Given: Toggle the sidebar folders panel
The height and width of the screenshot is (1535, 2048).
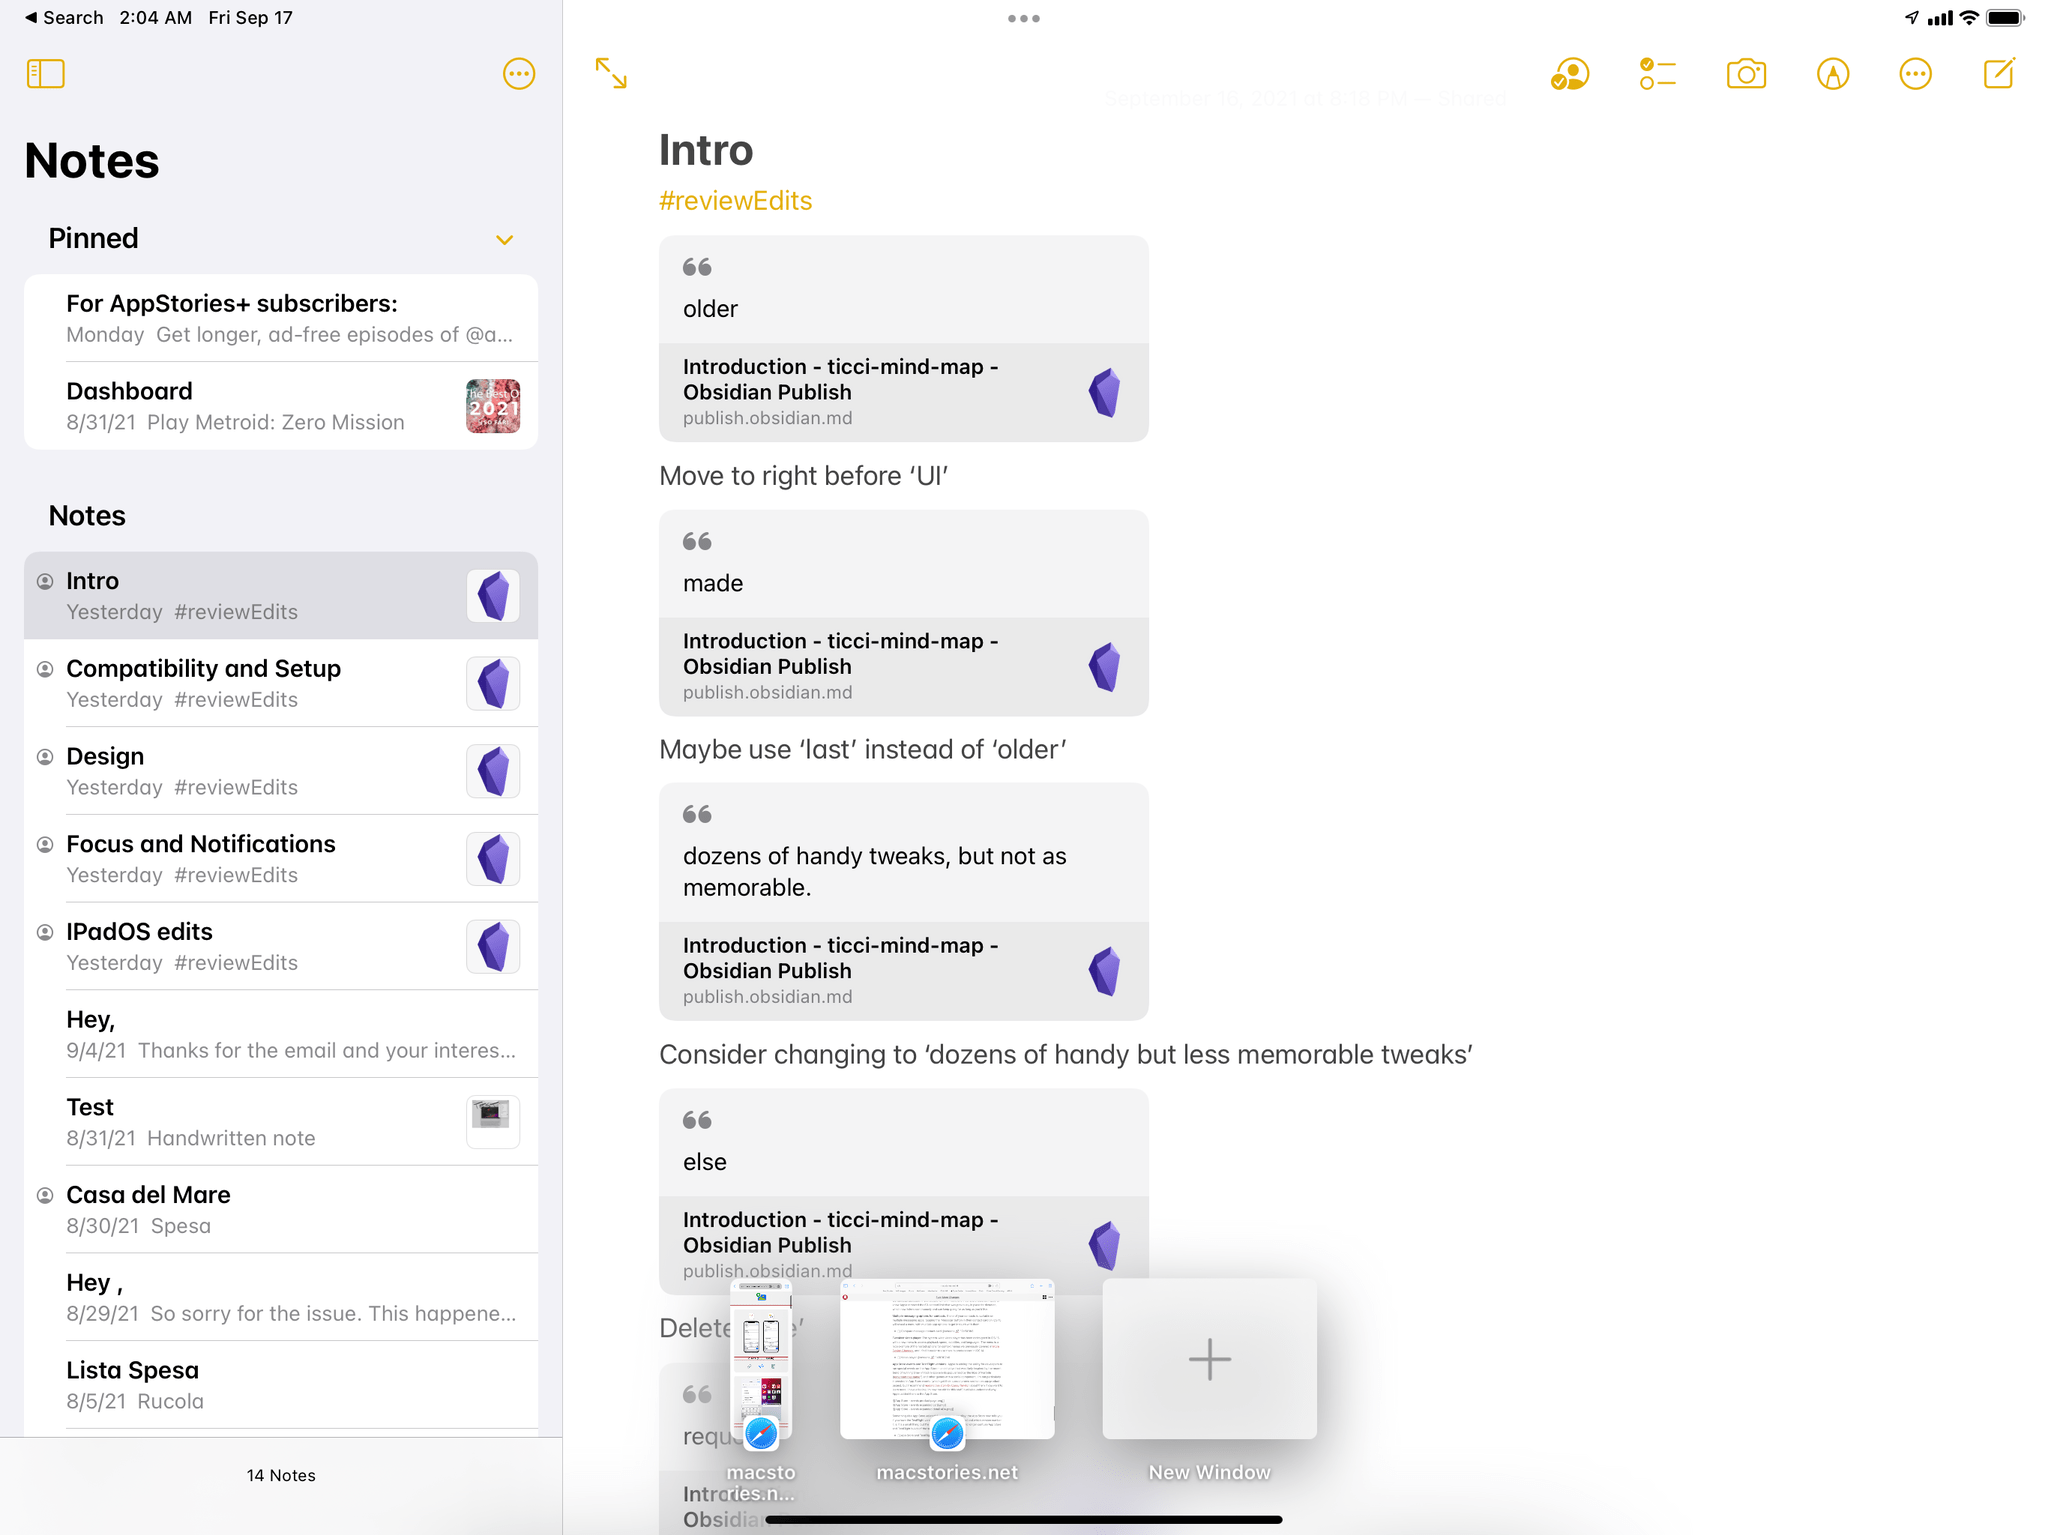Looking at the screenshot, I should 45,74.
